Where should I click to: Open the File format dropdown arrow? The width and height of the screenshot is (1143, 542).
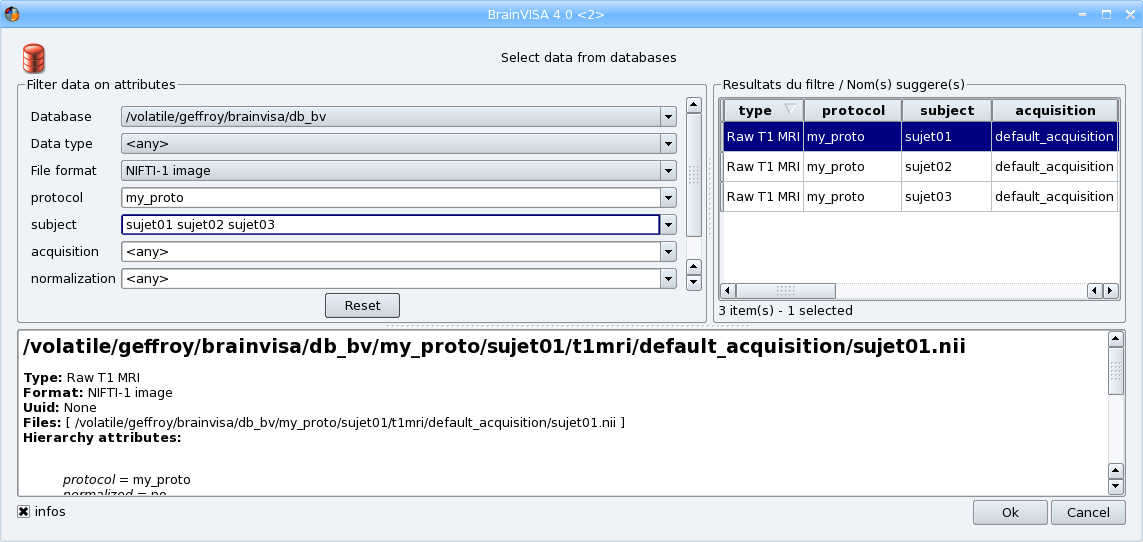[x=668, y=171]
